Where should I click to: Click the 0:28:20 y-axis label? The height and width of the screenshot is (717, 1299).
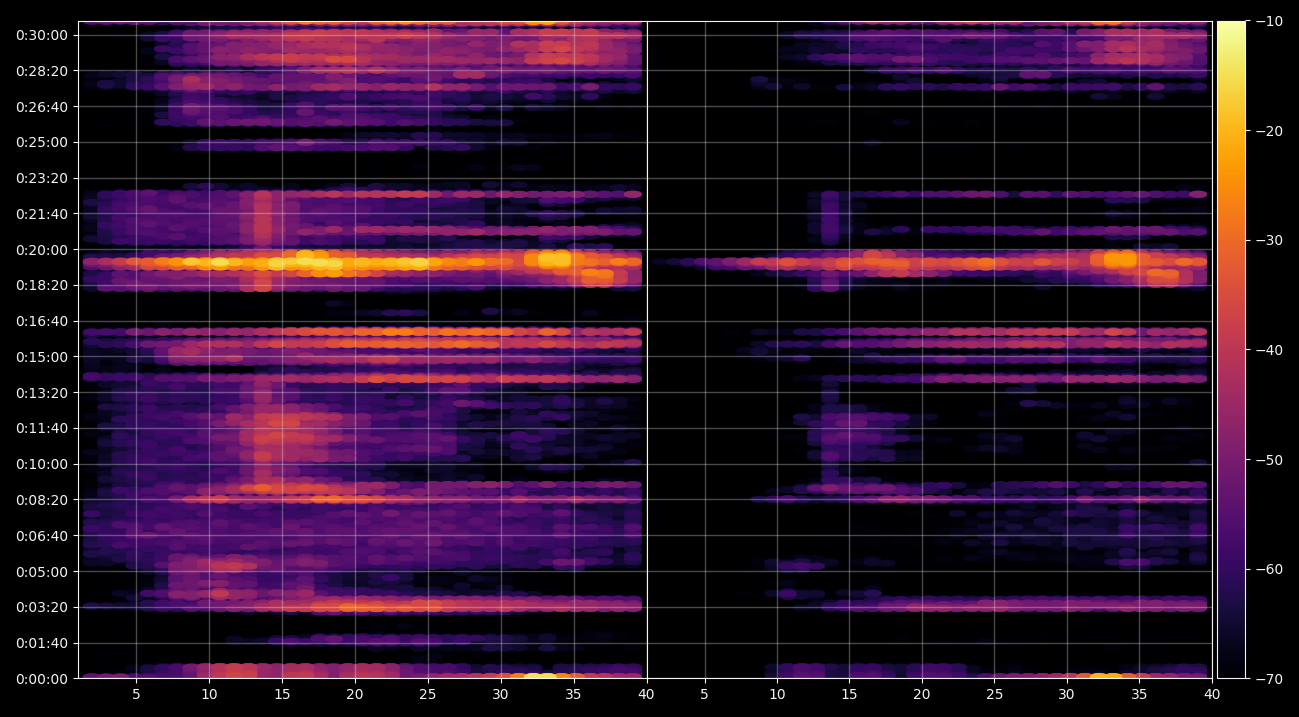(41, 71)
